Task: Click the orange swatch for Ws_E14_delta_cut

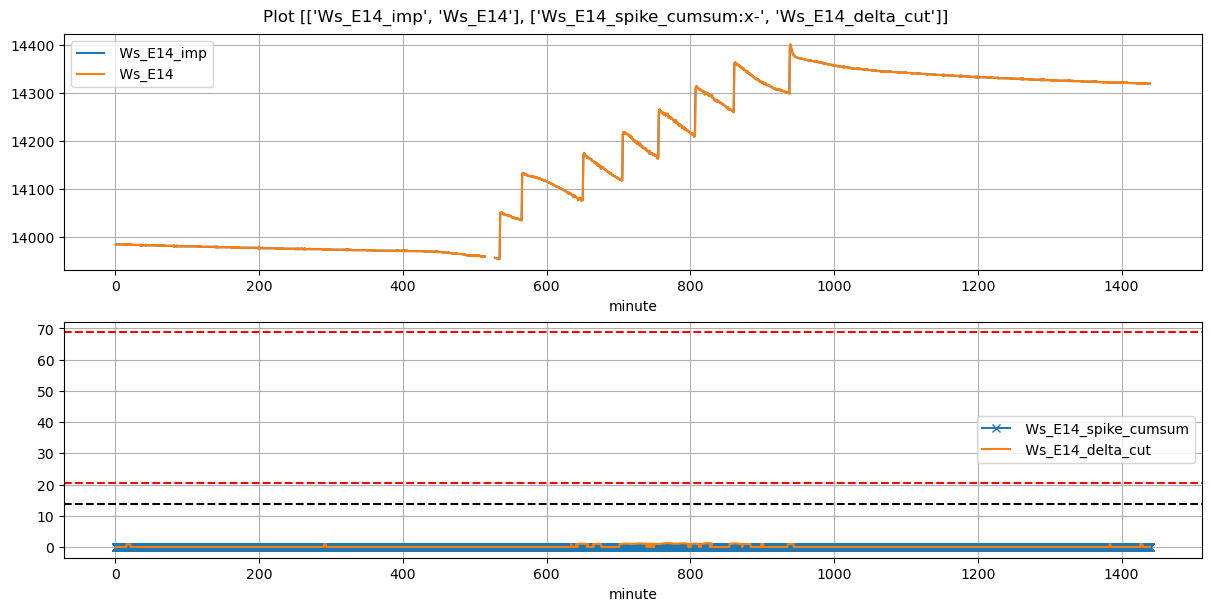Action: [x=996, y=449]
